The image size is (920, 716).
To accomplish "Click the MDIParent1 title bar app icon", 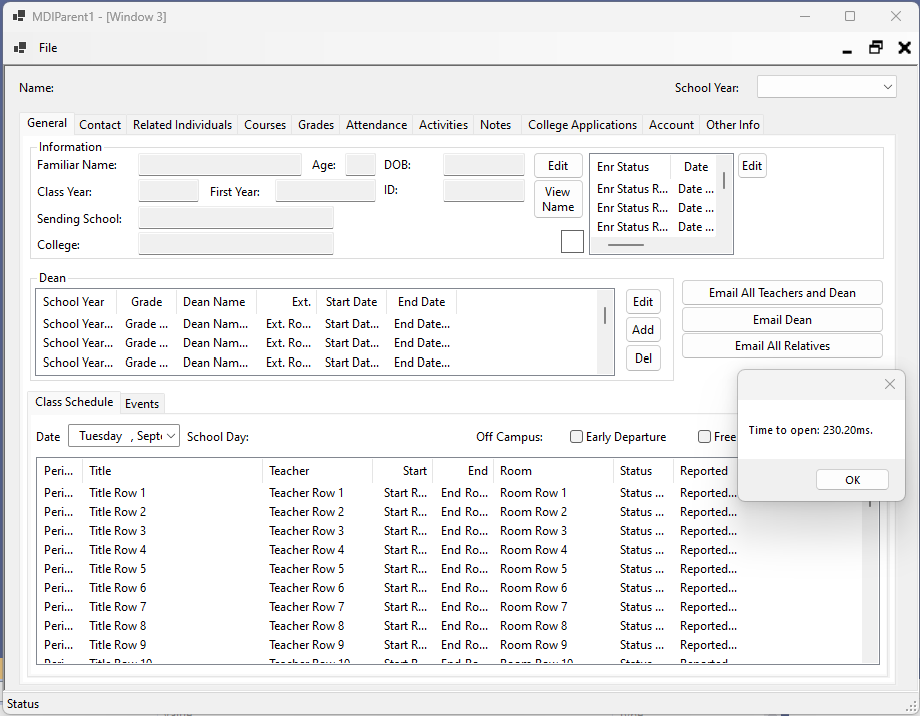I will point(19,16).
